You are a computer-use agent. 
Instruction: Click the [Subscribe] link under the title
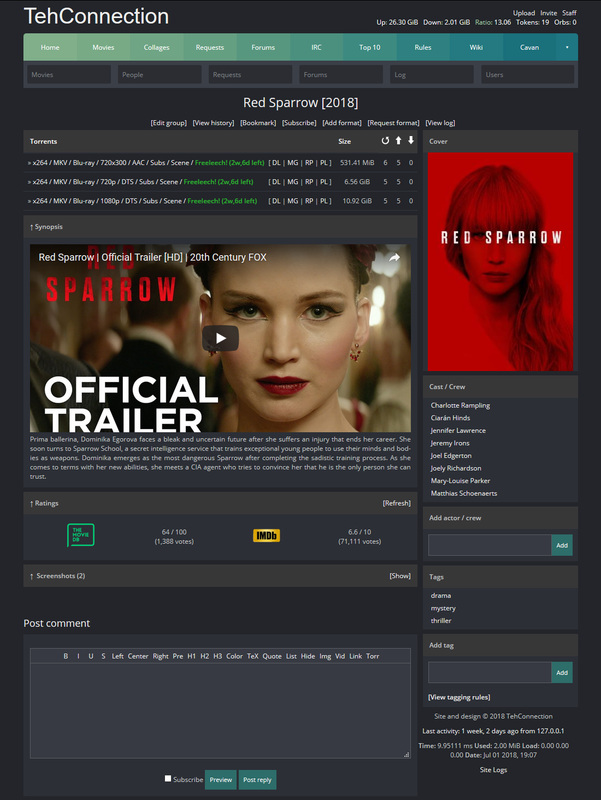[x=299, y=123]
